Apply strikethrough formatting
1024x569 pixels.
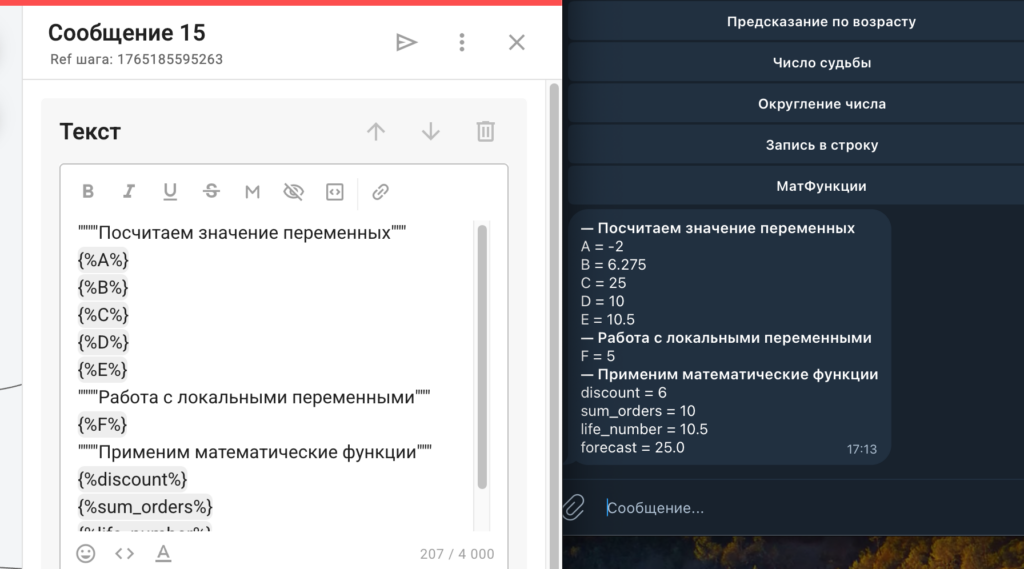point(211,192)
